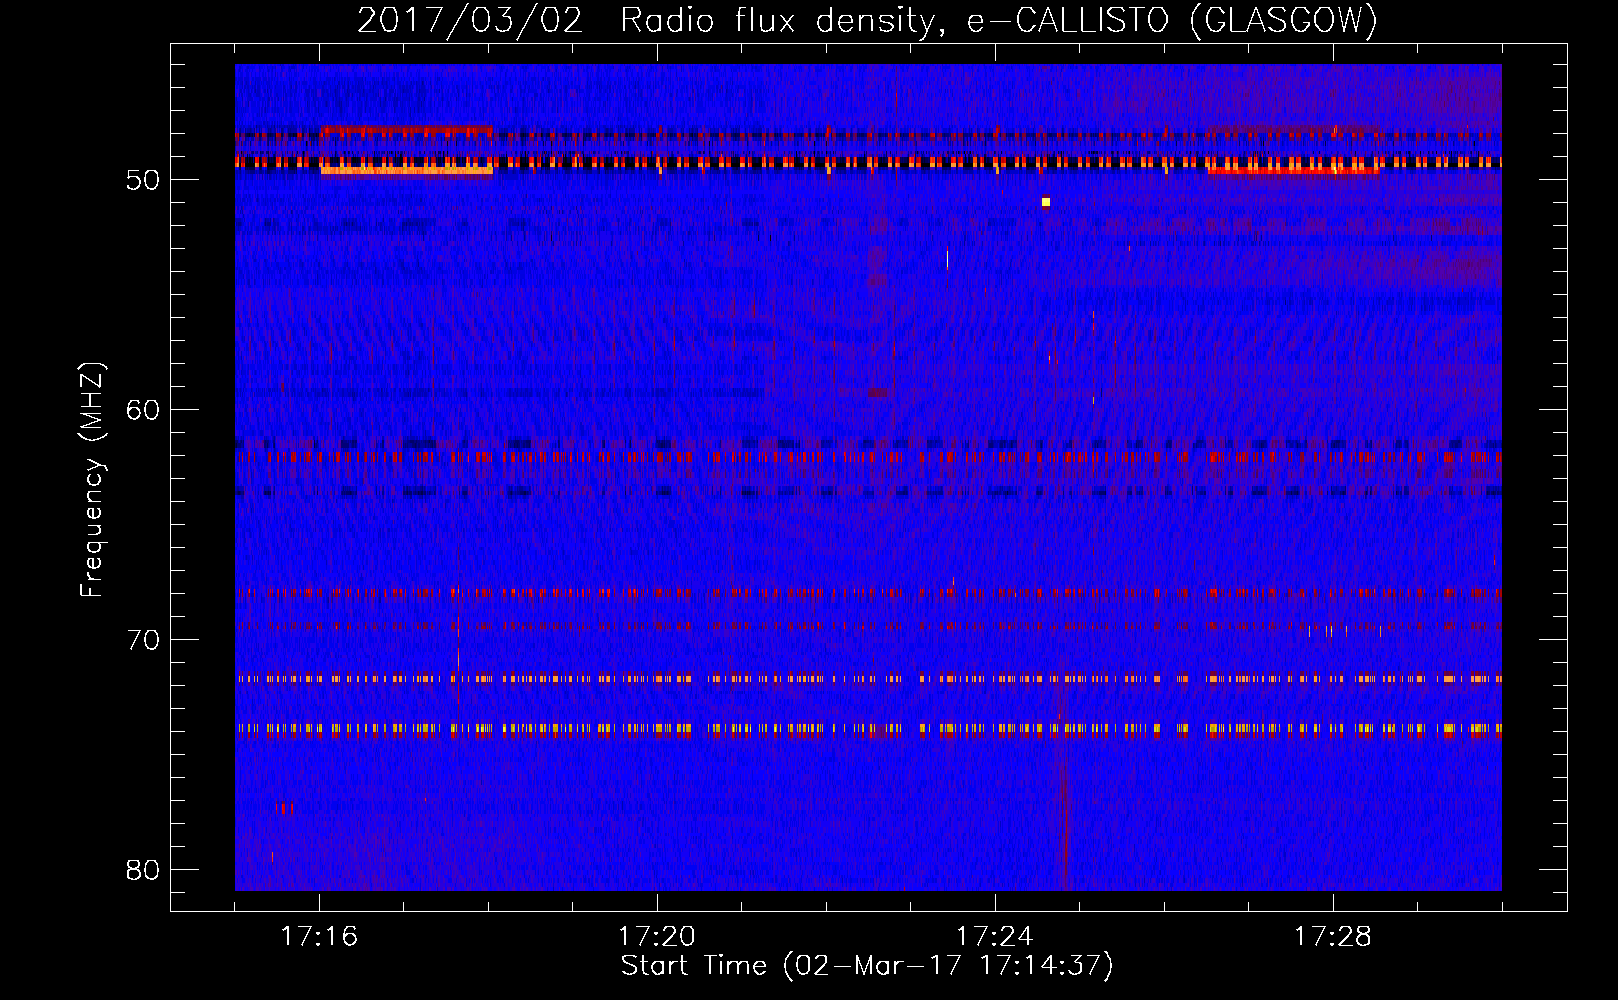
Task: Click the 17:16 time tick label
Action: [319, 937]
